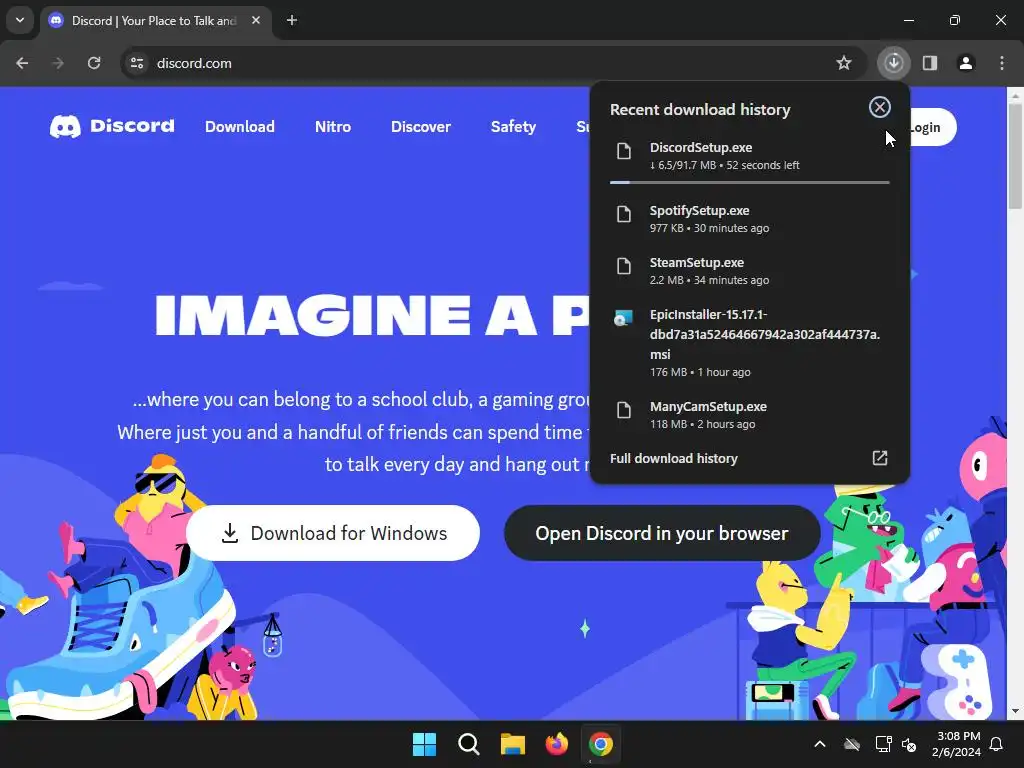Click the Discord logo in the header
This screenshot has width=1024, height=768.
click(x=112, y=126)
